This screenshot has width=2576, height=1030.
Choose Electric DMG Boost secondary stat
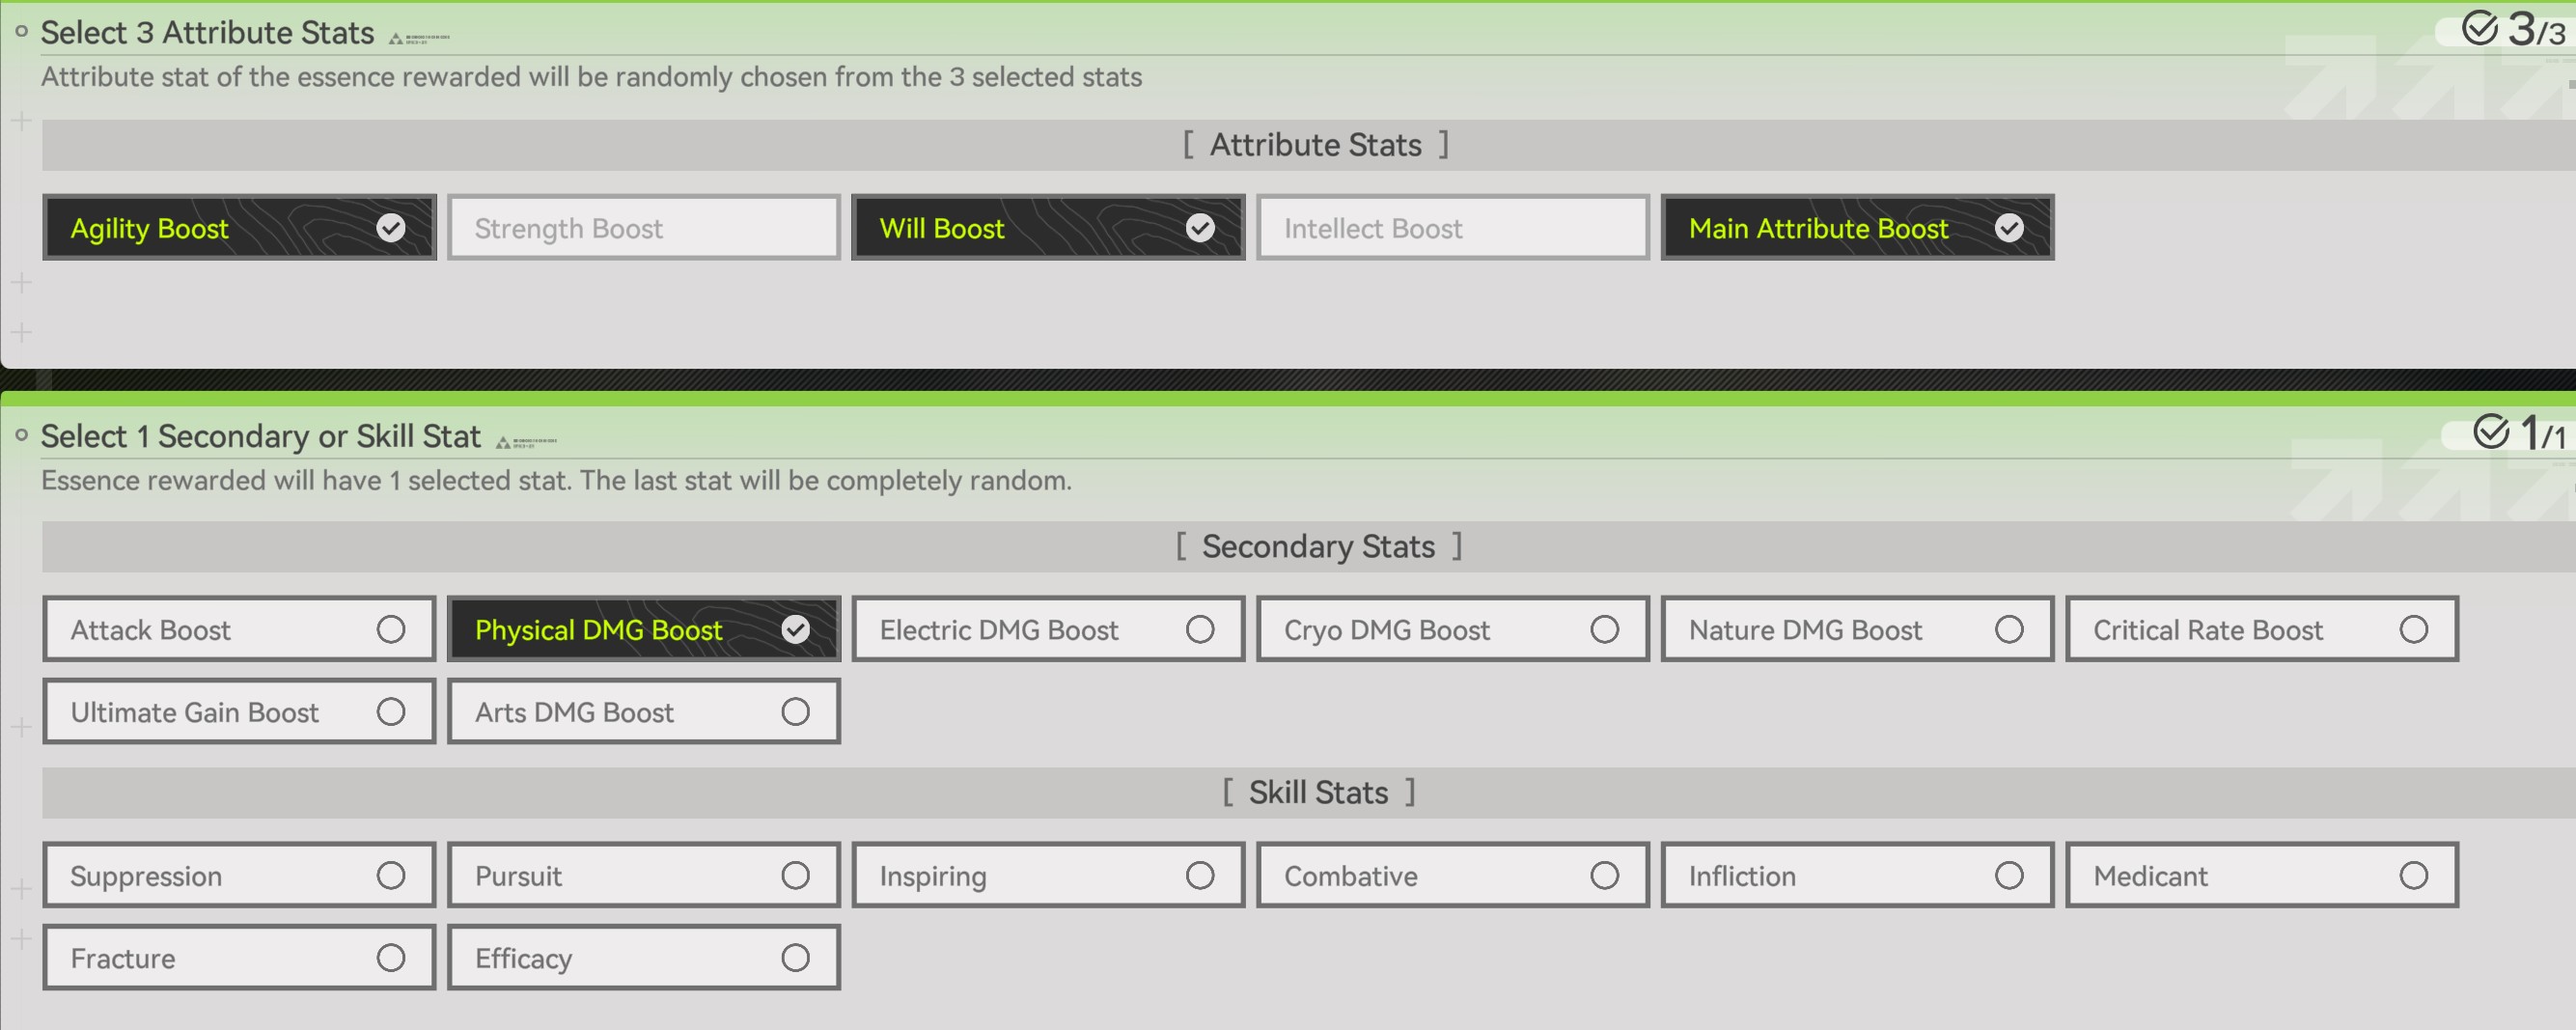tap(1048, 629)
